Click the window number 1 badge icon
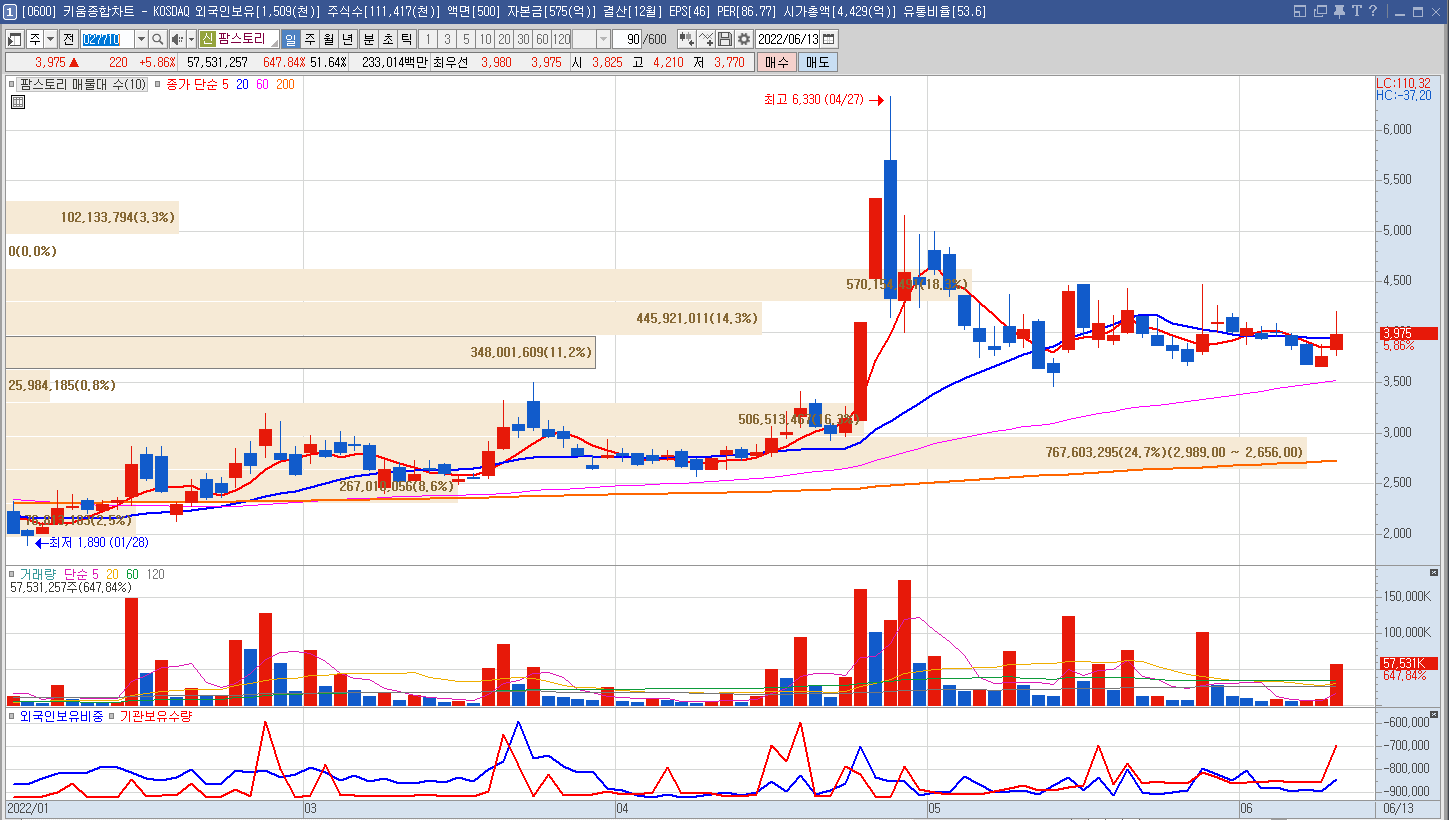Screen dimensions: 1449x820 pos(9,11)
